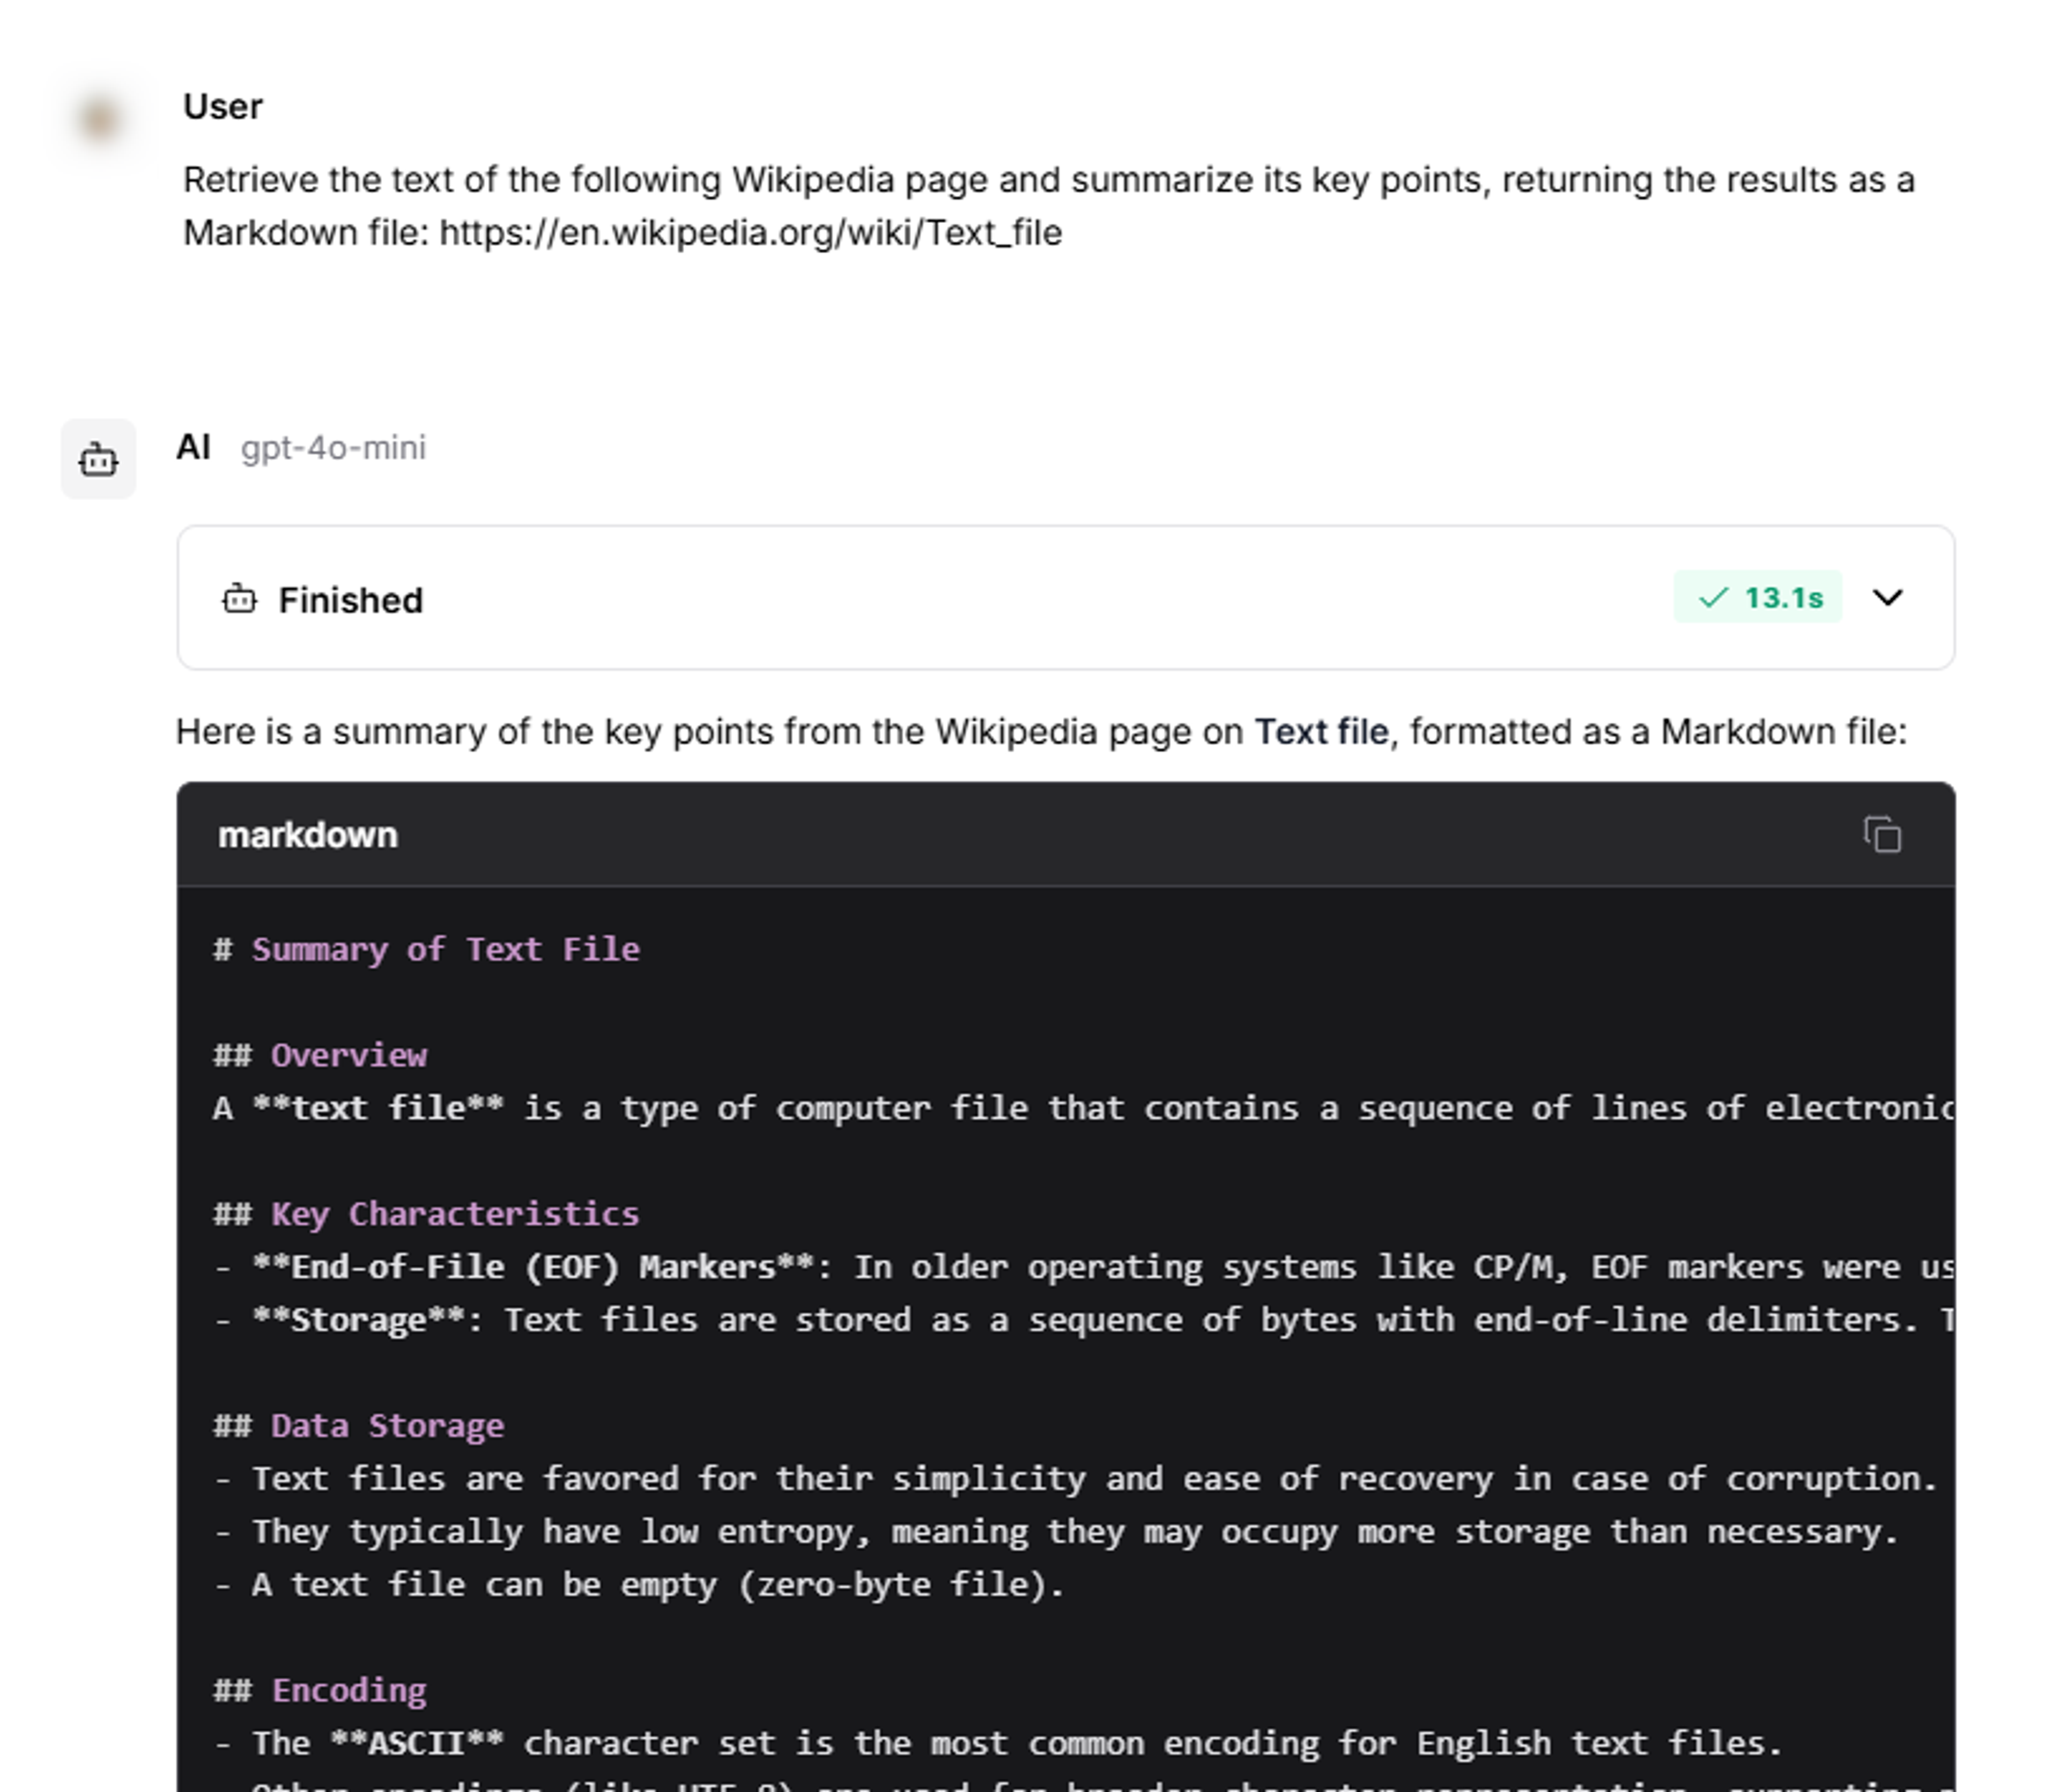This screenshot has width=2059, height=1792.
Task: Click the Wikipedia URL in the user message
Action: click(750, 234)
